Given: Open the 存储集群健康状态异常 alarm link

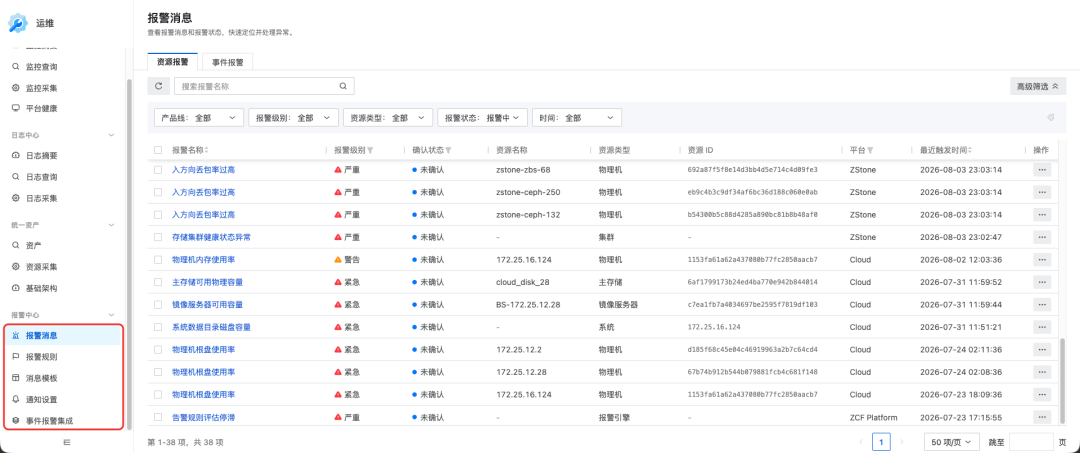Looking at the screenshot, I should 211,237.
